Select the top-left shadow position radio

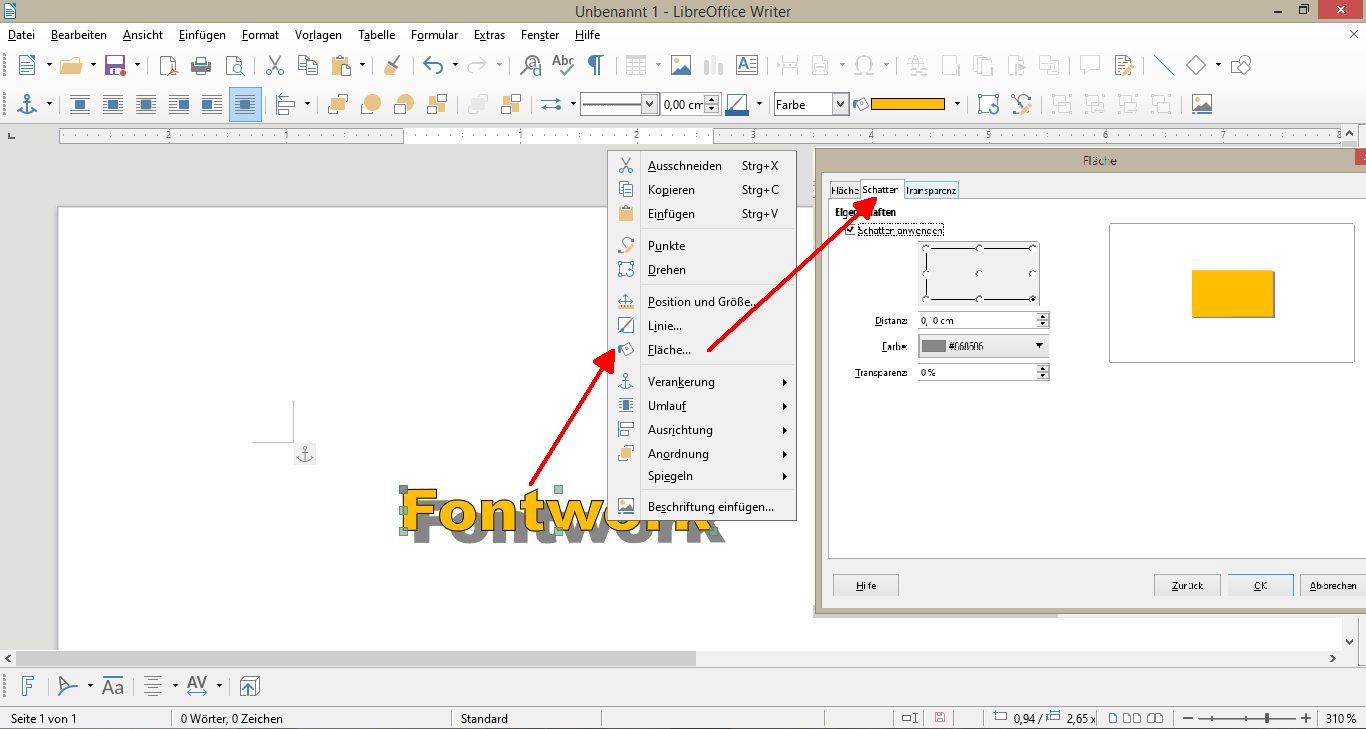tap(926, 247)
